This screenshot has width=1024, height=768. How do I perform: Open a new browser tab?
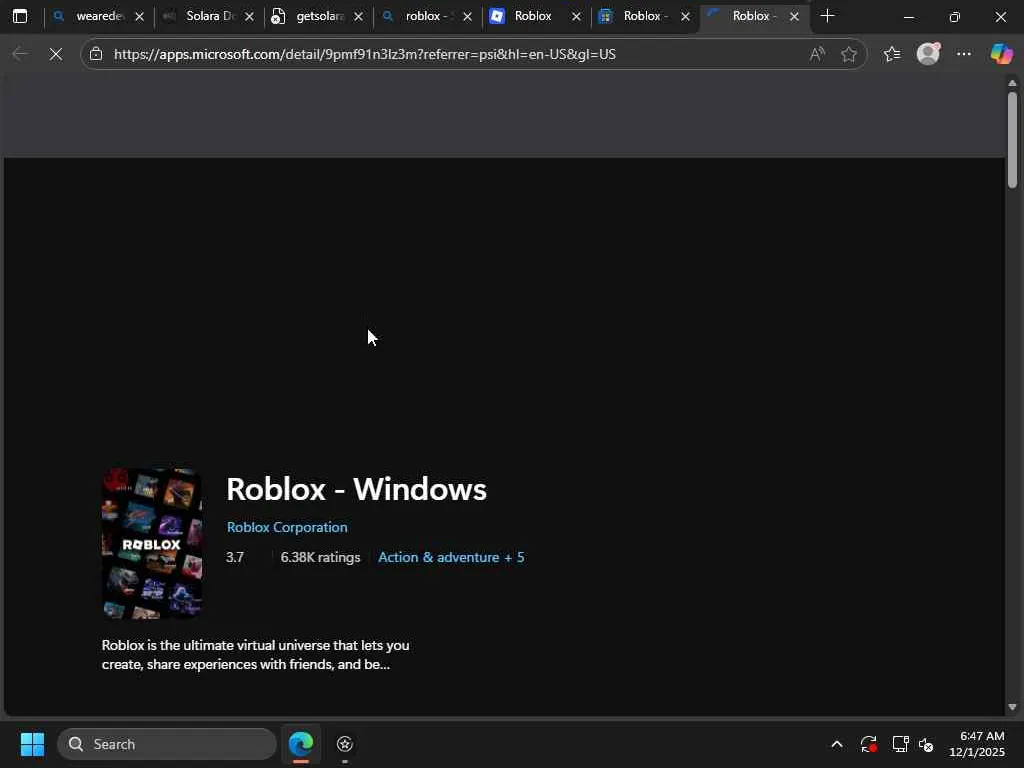827,16
